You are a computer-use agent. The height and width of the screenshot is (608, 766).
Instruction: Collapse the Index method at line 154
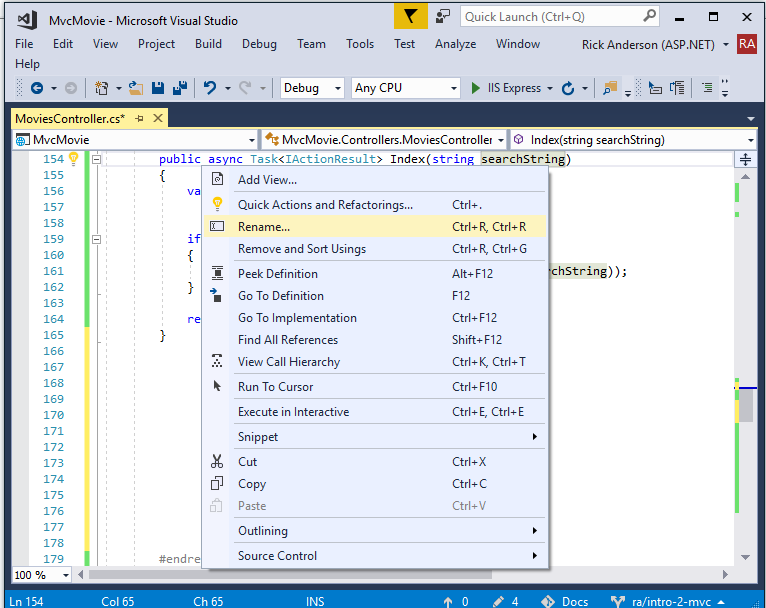click(96, 159)
